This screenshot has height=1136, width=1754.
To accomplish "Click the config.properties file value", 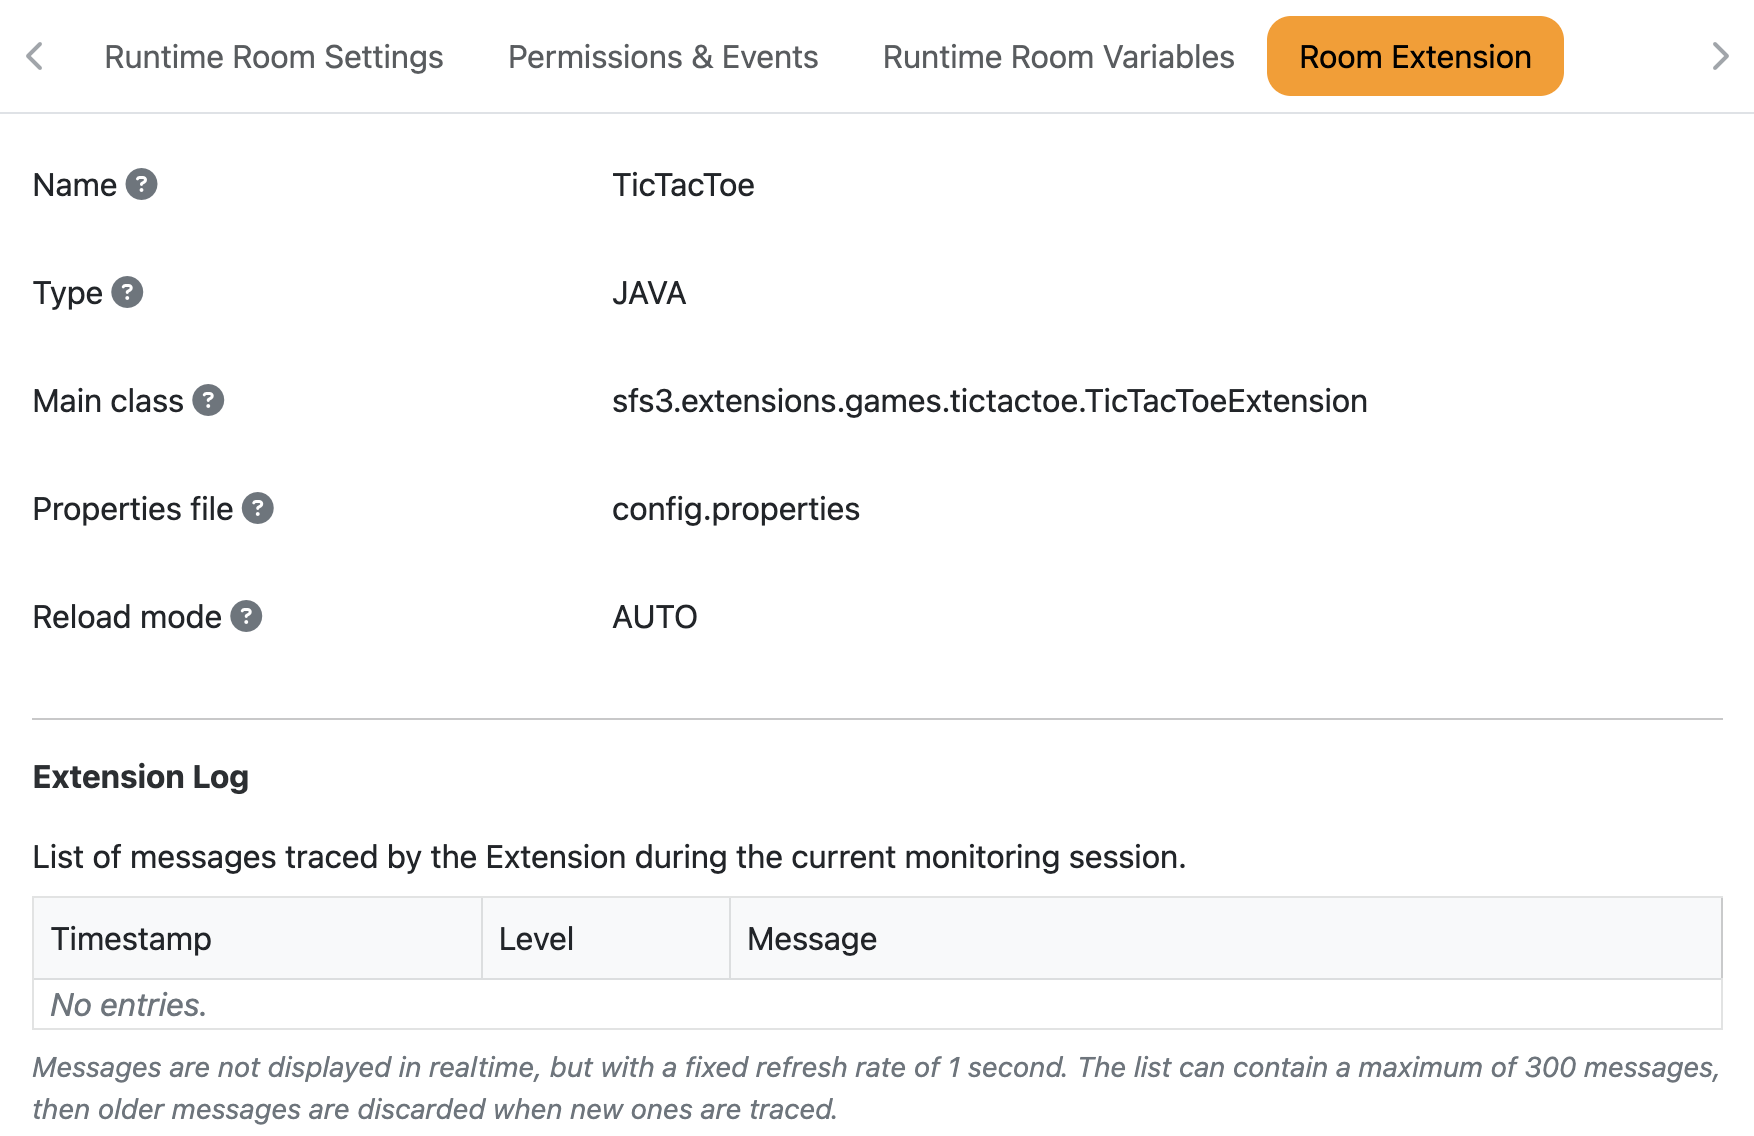I will [736, 508].
